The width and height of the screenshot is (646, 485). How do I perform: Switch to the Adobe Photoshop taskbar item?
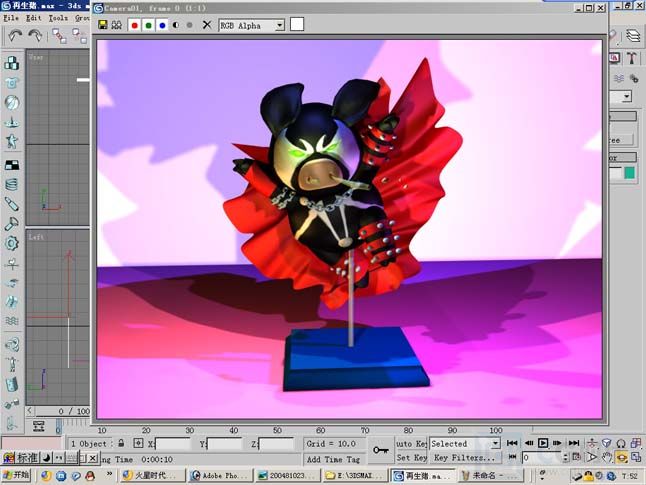(x=220, y=476)
